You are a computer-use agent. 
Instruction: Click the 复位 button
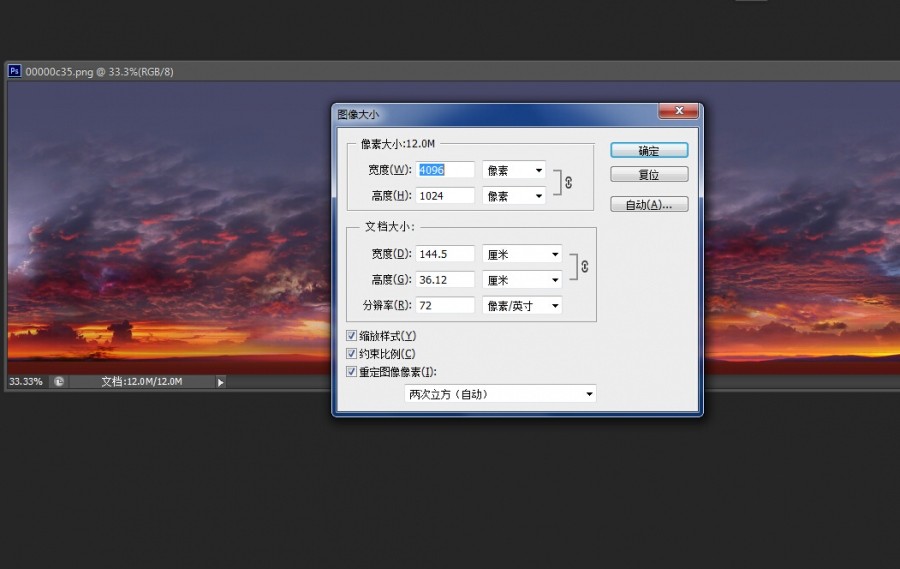[649, 175]
